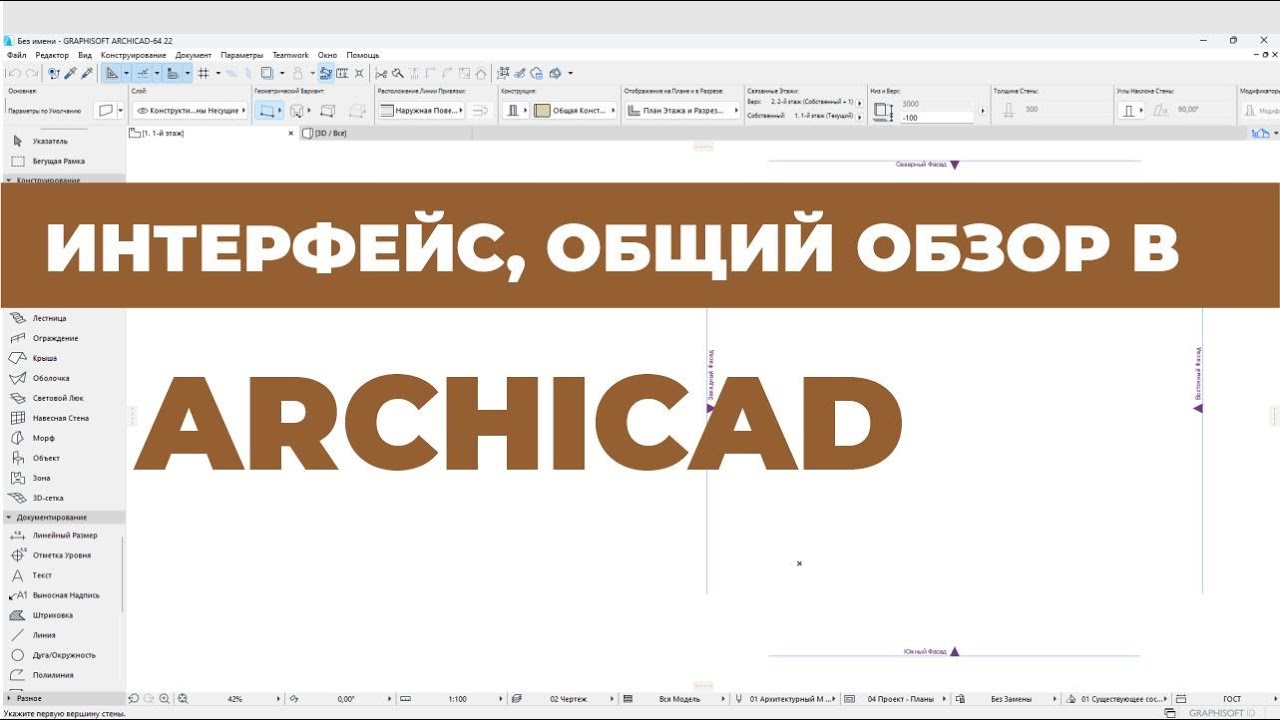Toggle the highlighted suspend groups icon

tap(326, 73)
